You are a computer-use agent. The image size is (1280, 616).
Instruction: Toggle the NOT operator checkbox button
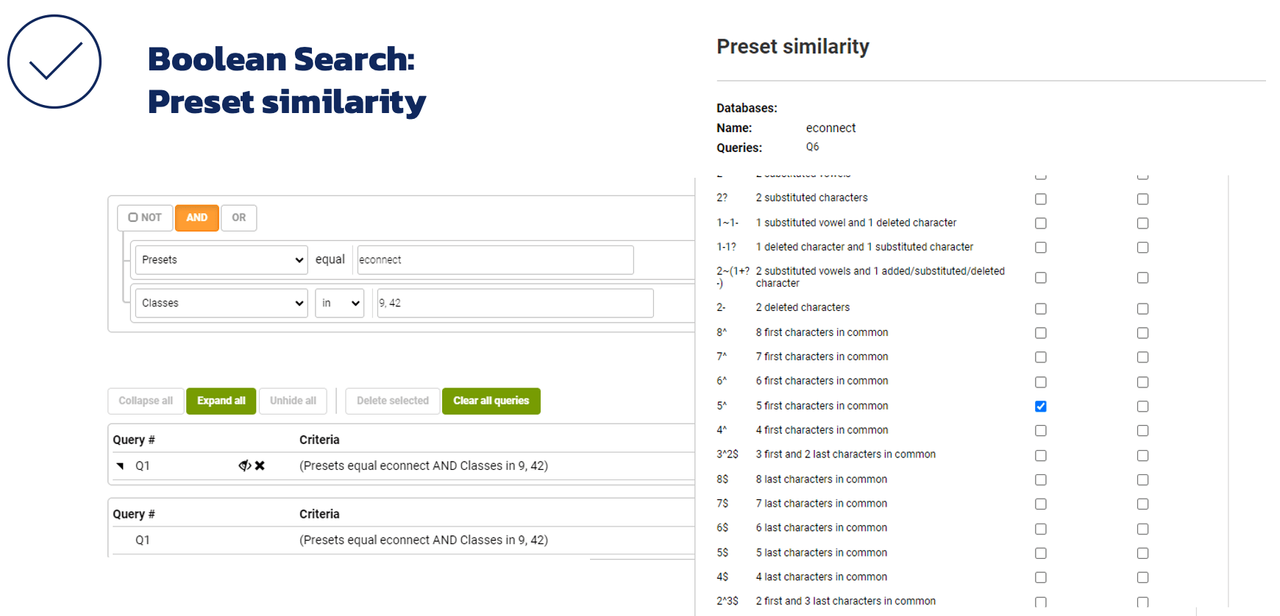[x=145, y=218]
